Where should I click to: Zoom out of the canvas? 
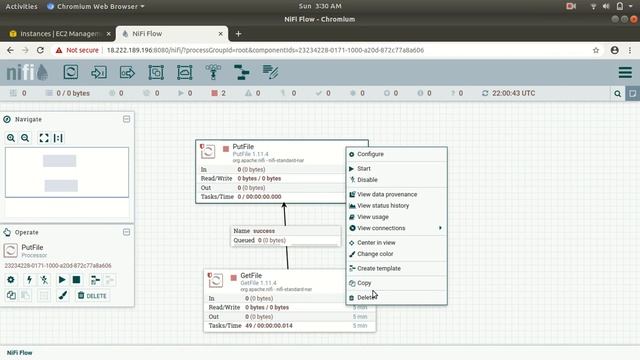pyautogui.click(x=25, y=138)
